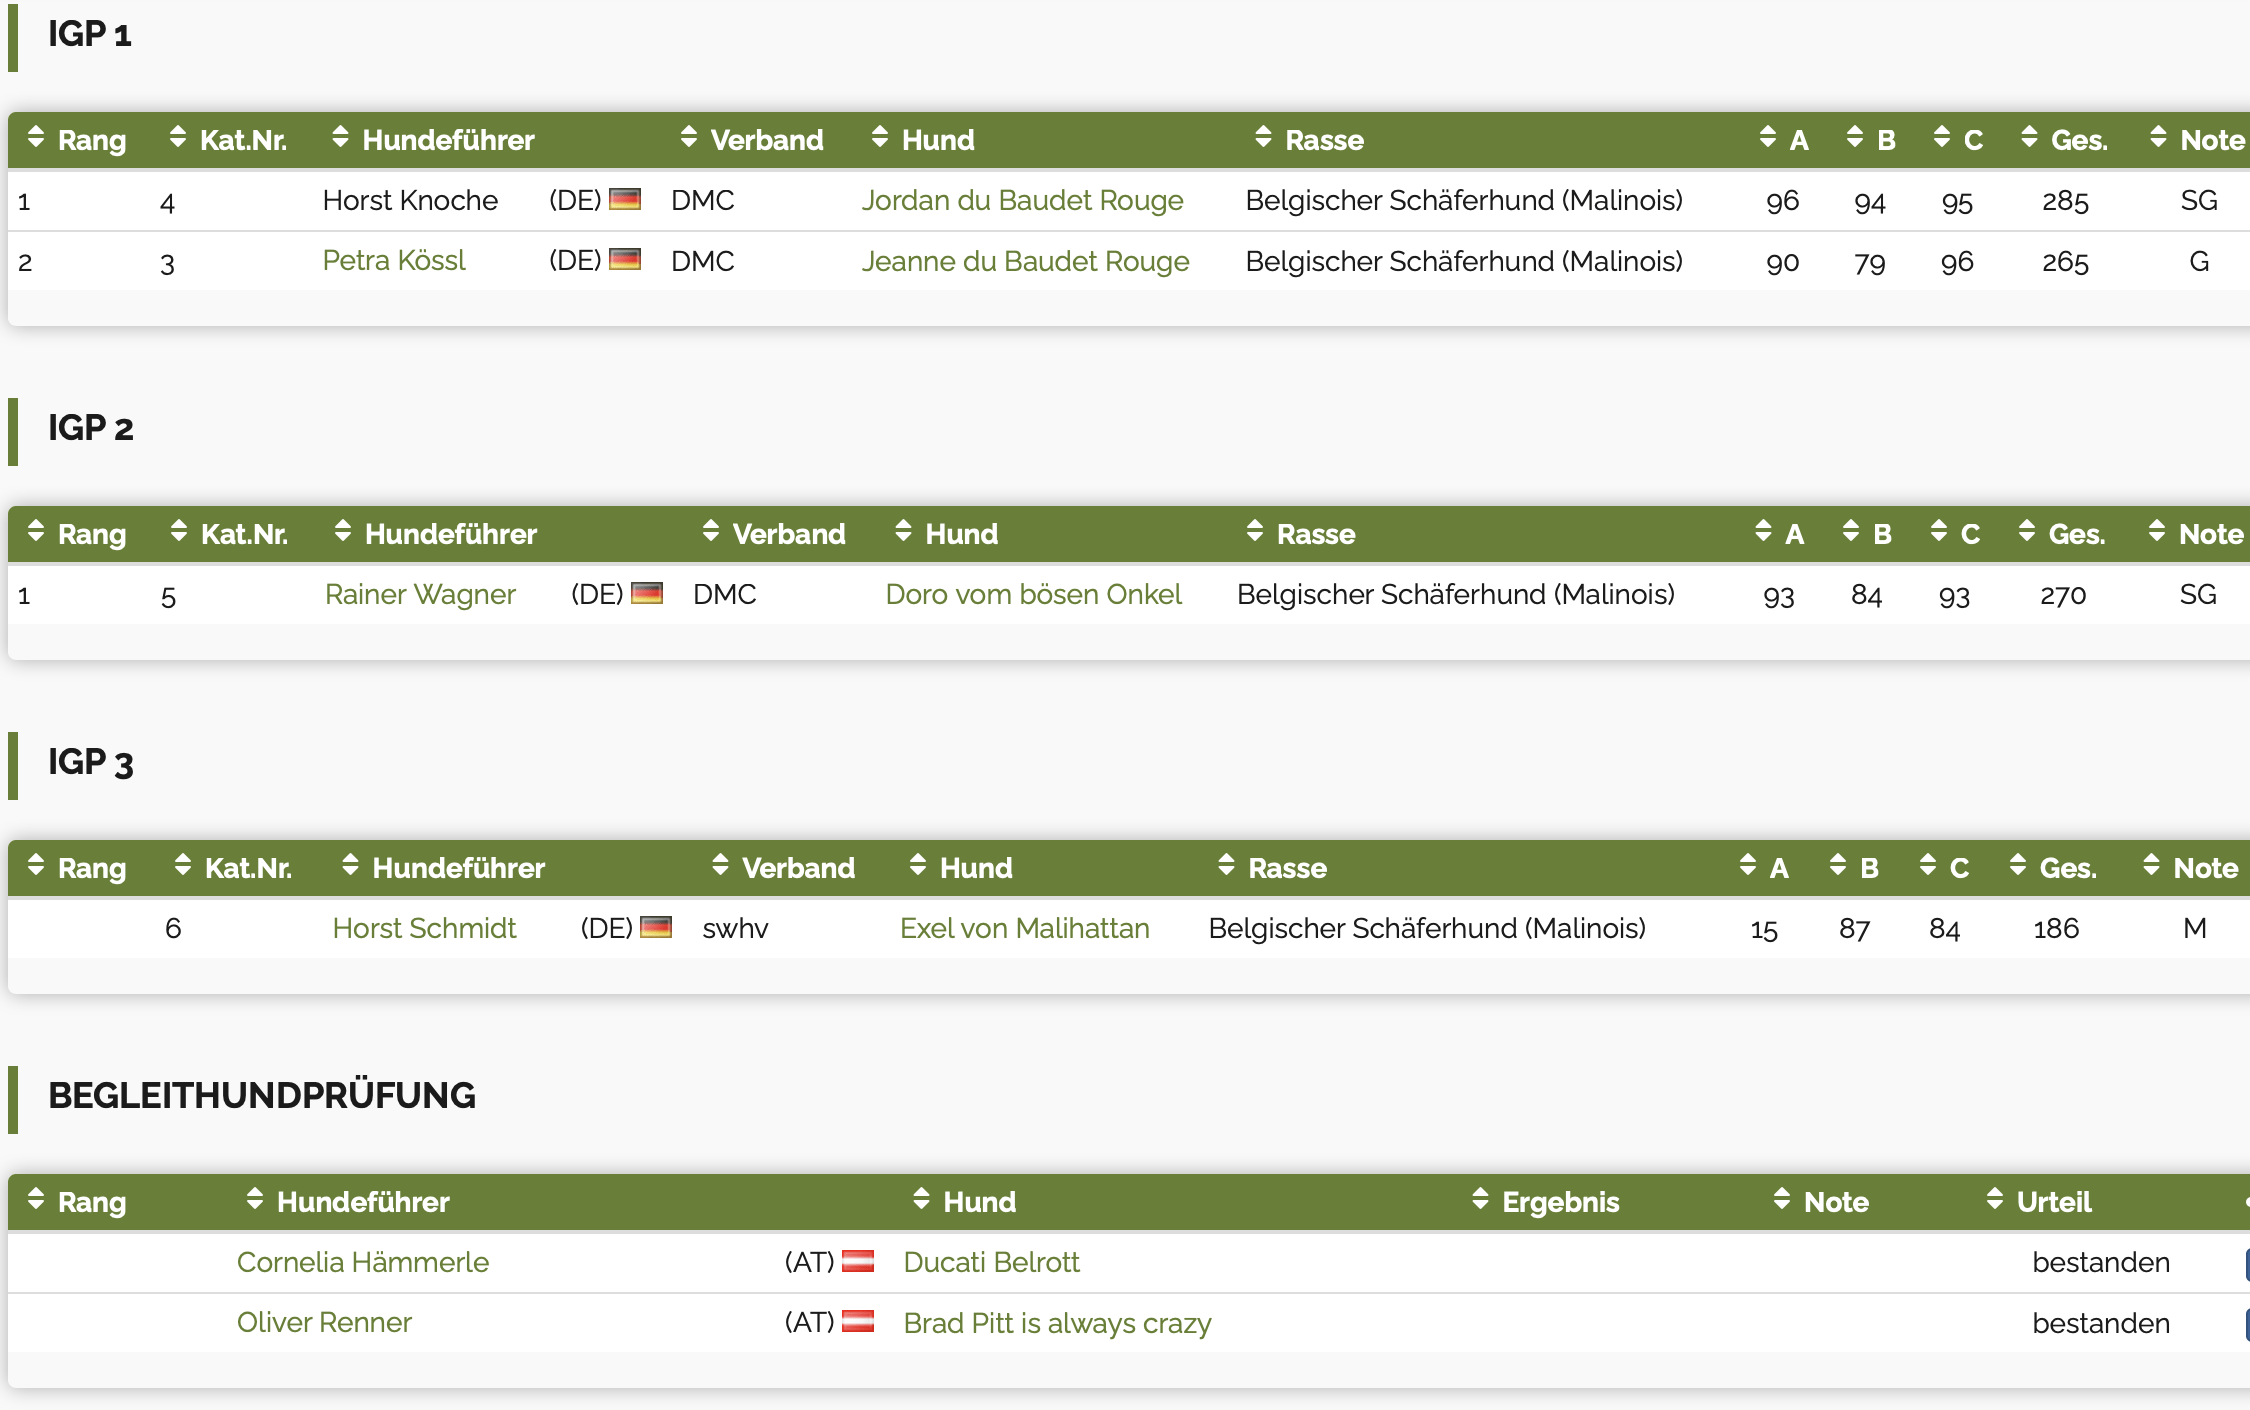Image resolution: width=2250 pixels, height=1410 pixels.
Task: Sort IGP 3 table by Hund
Action: pos(961,868)
